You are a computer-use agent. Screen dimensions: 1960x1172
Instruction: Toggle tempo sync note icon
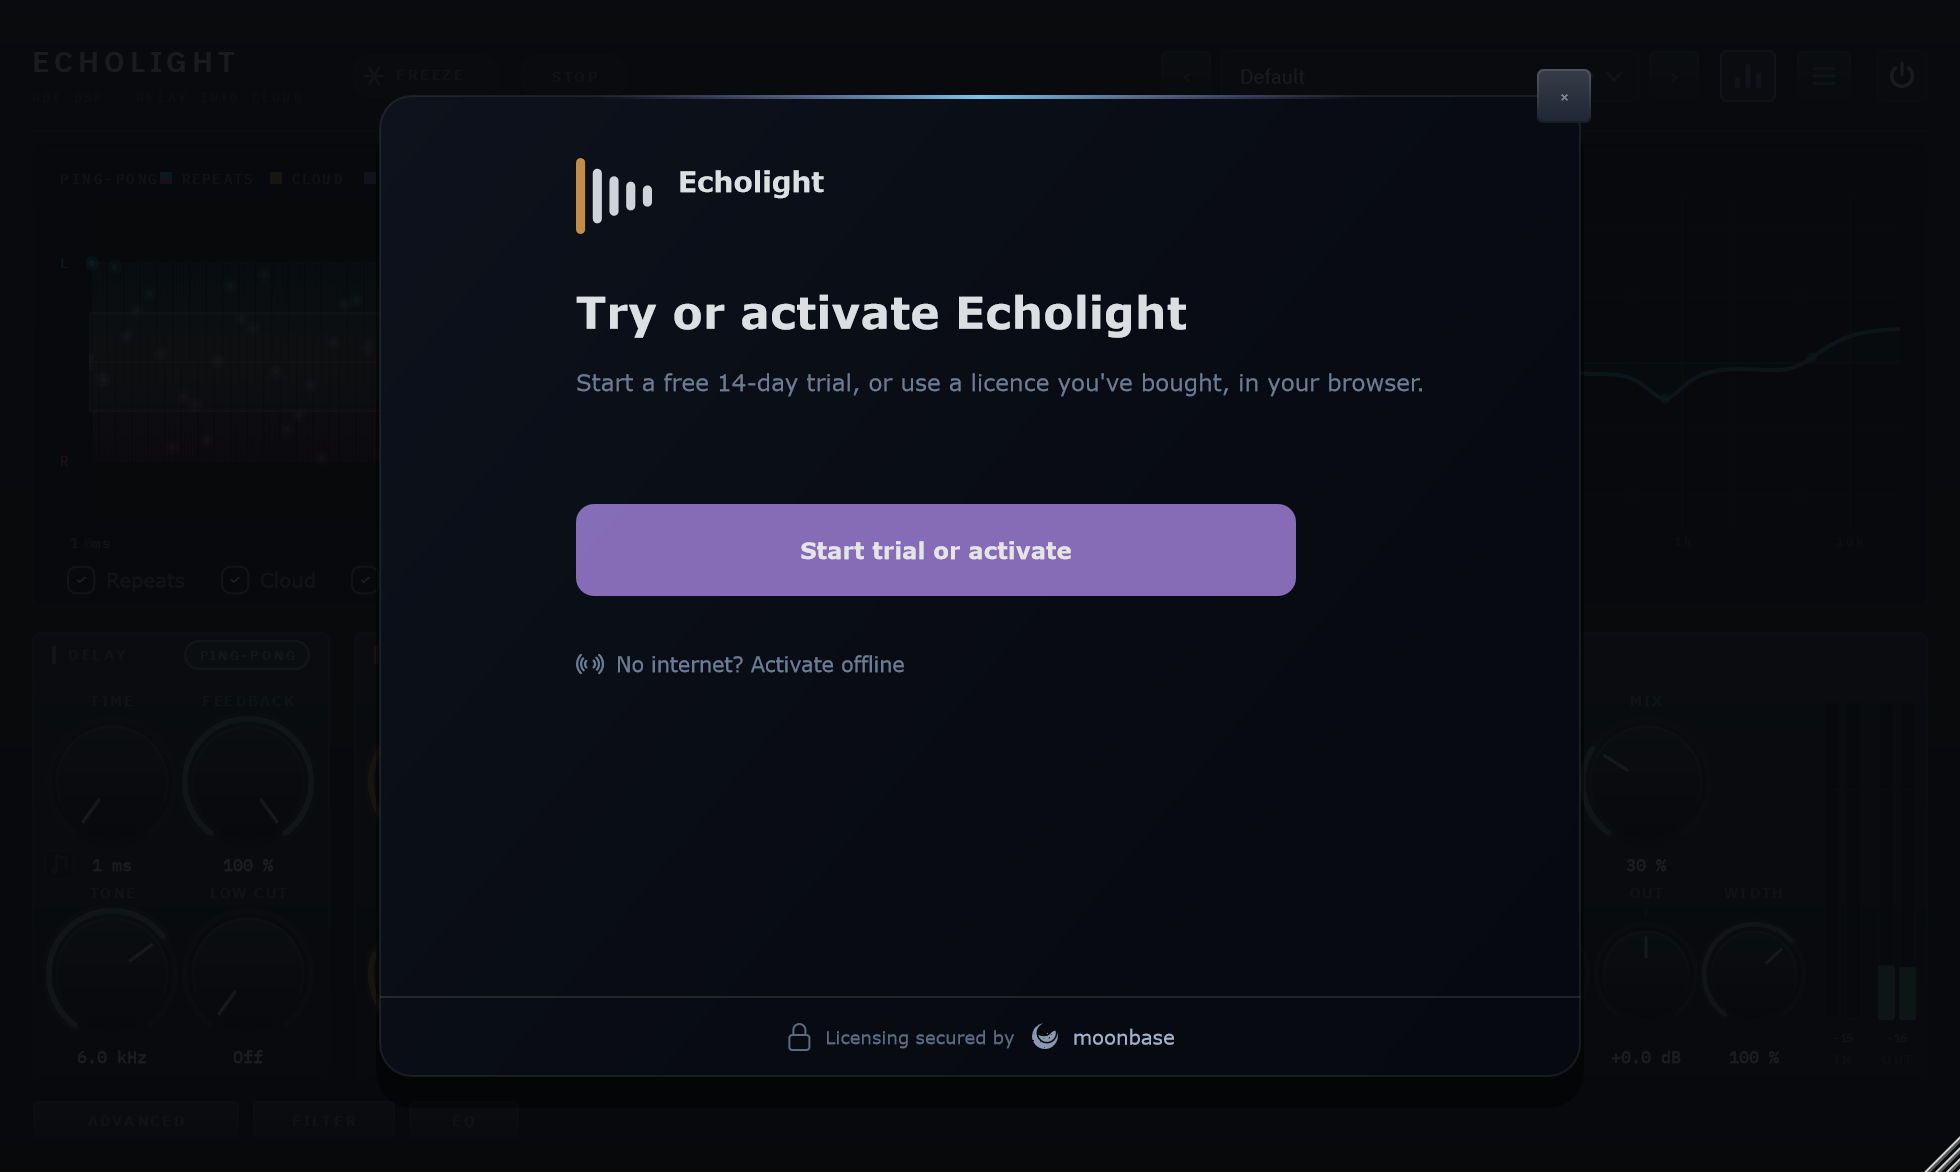click(x=60, y=865)
